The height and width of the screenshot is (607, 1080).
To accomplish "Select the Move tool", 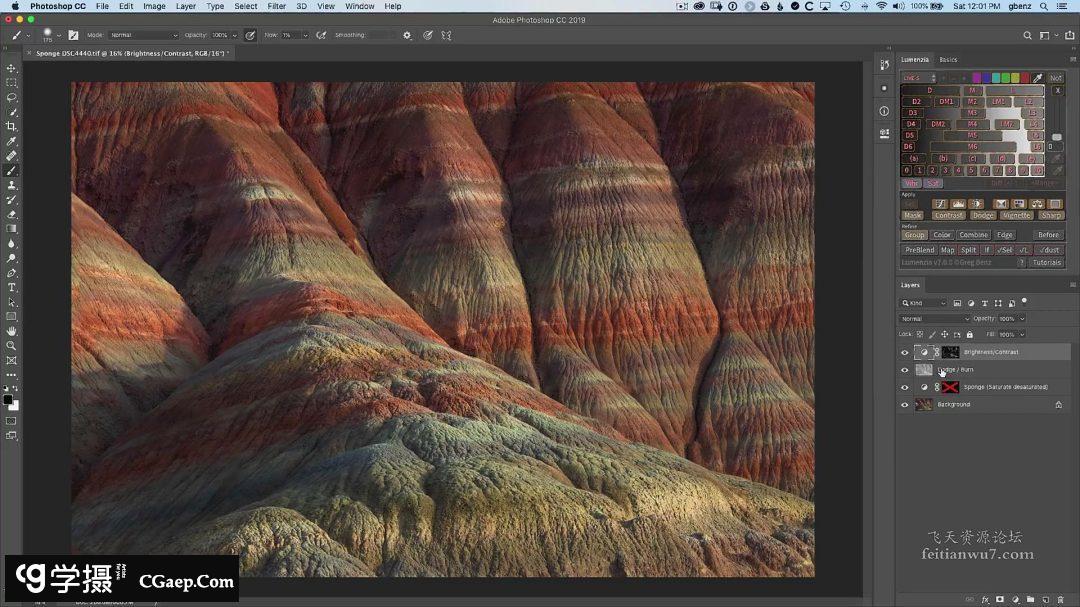I will pyautogui.click(x=12, y=68).
